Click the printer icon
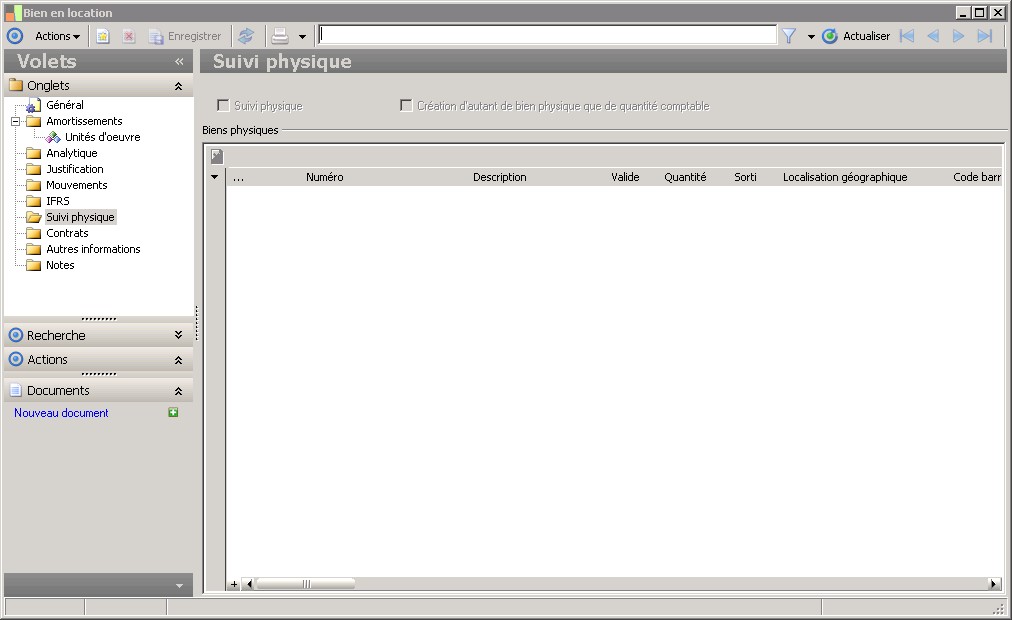This screenshot has width=1012, height=620. pyautogui.click(x=280, y=36)
